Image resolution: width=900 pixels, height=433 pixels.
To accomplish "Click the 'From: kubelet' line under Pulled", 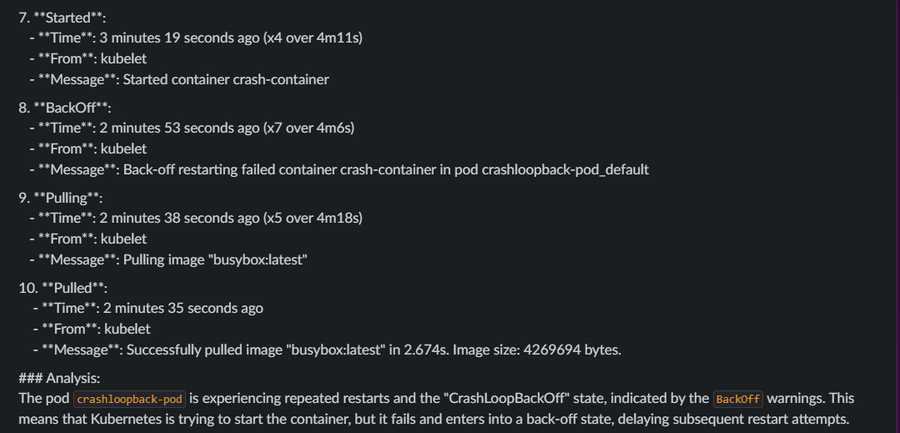I will (x=92, y=329).
